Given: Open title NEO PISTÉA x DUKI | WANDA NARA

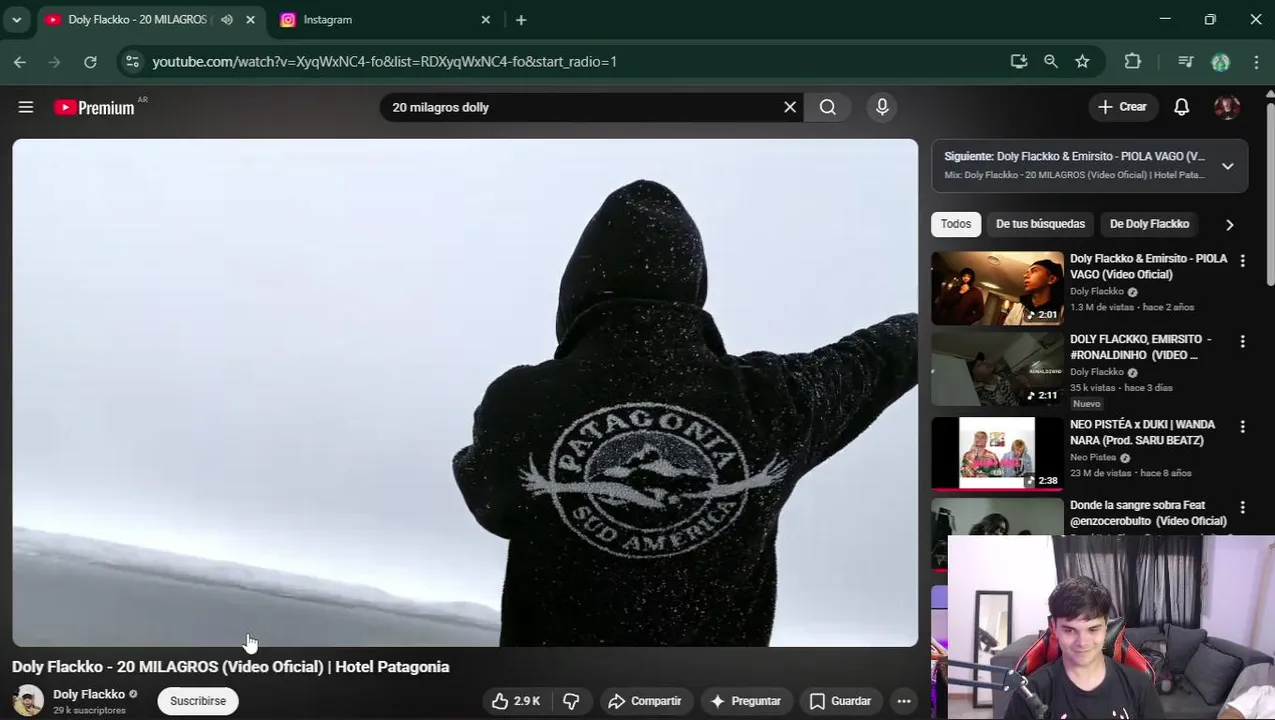Looking at the screenshot, I should point(1142,432).
